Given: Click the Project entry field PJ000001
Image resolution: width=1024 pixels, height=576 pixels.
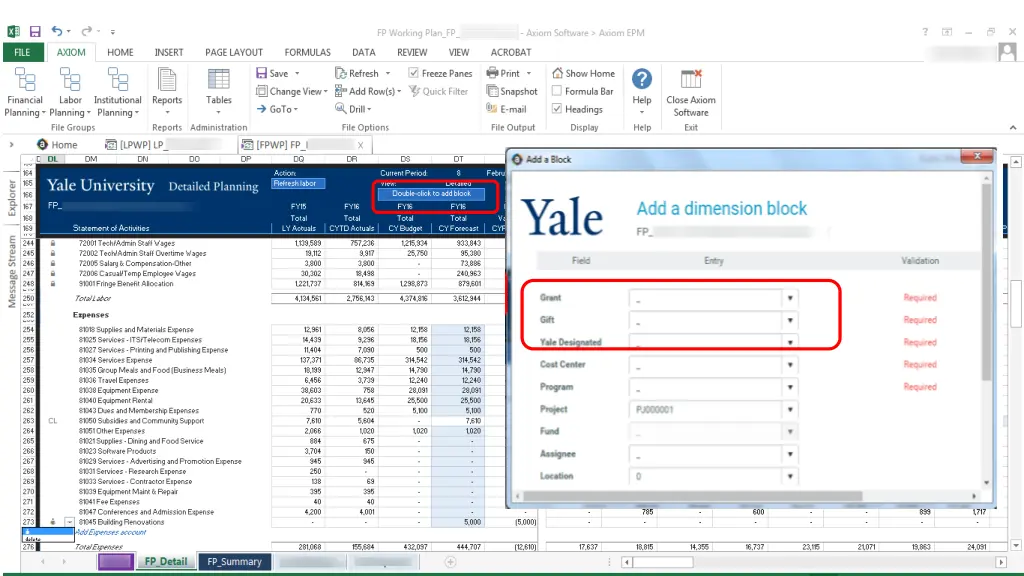Looking at the screenshot, I should (705, 409).
